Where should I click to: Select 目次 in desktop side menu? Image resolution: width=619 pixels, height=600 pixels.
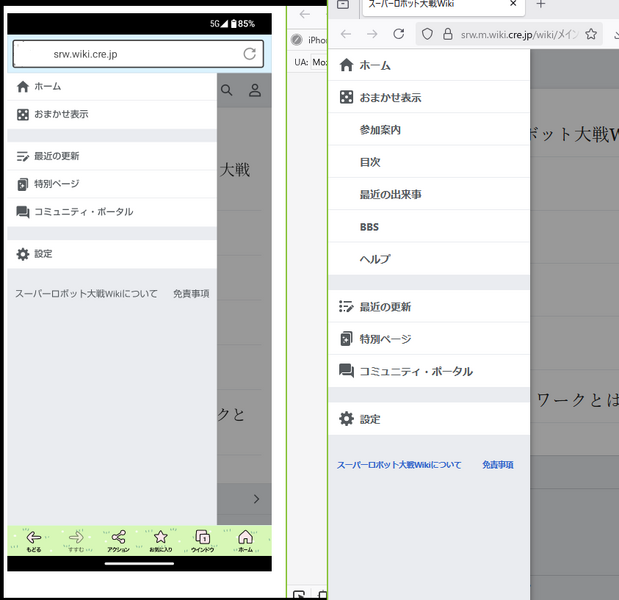[369, 162]
